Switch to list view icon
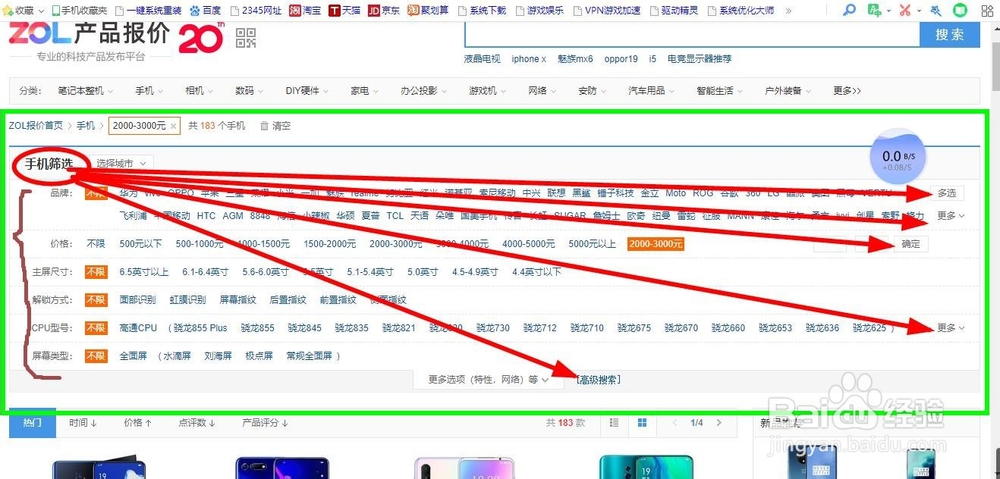Image resolution: width=1000 pixels, height=479 pixels. (614, 423)
